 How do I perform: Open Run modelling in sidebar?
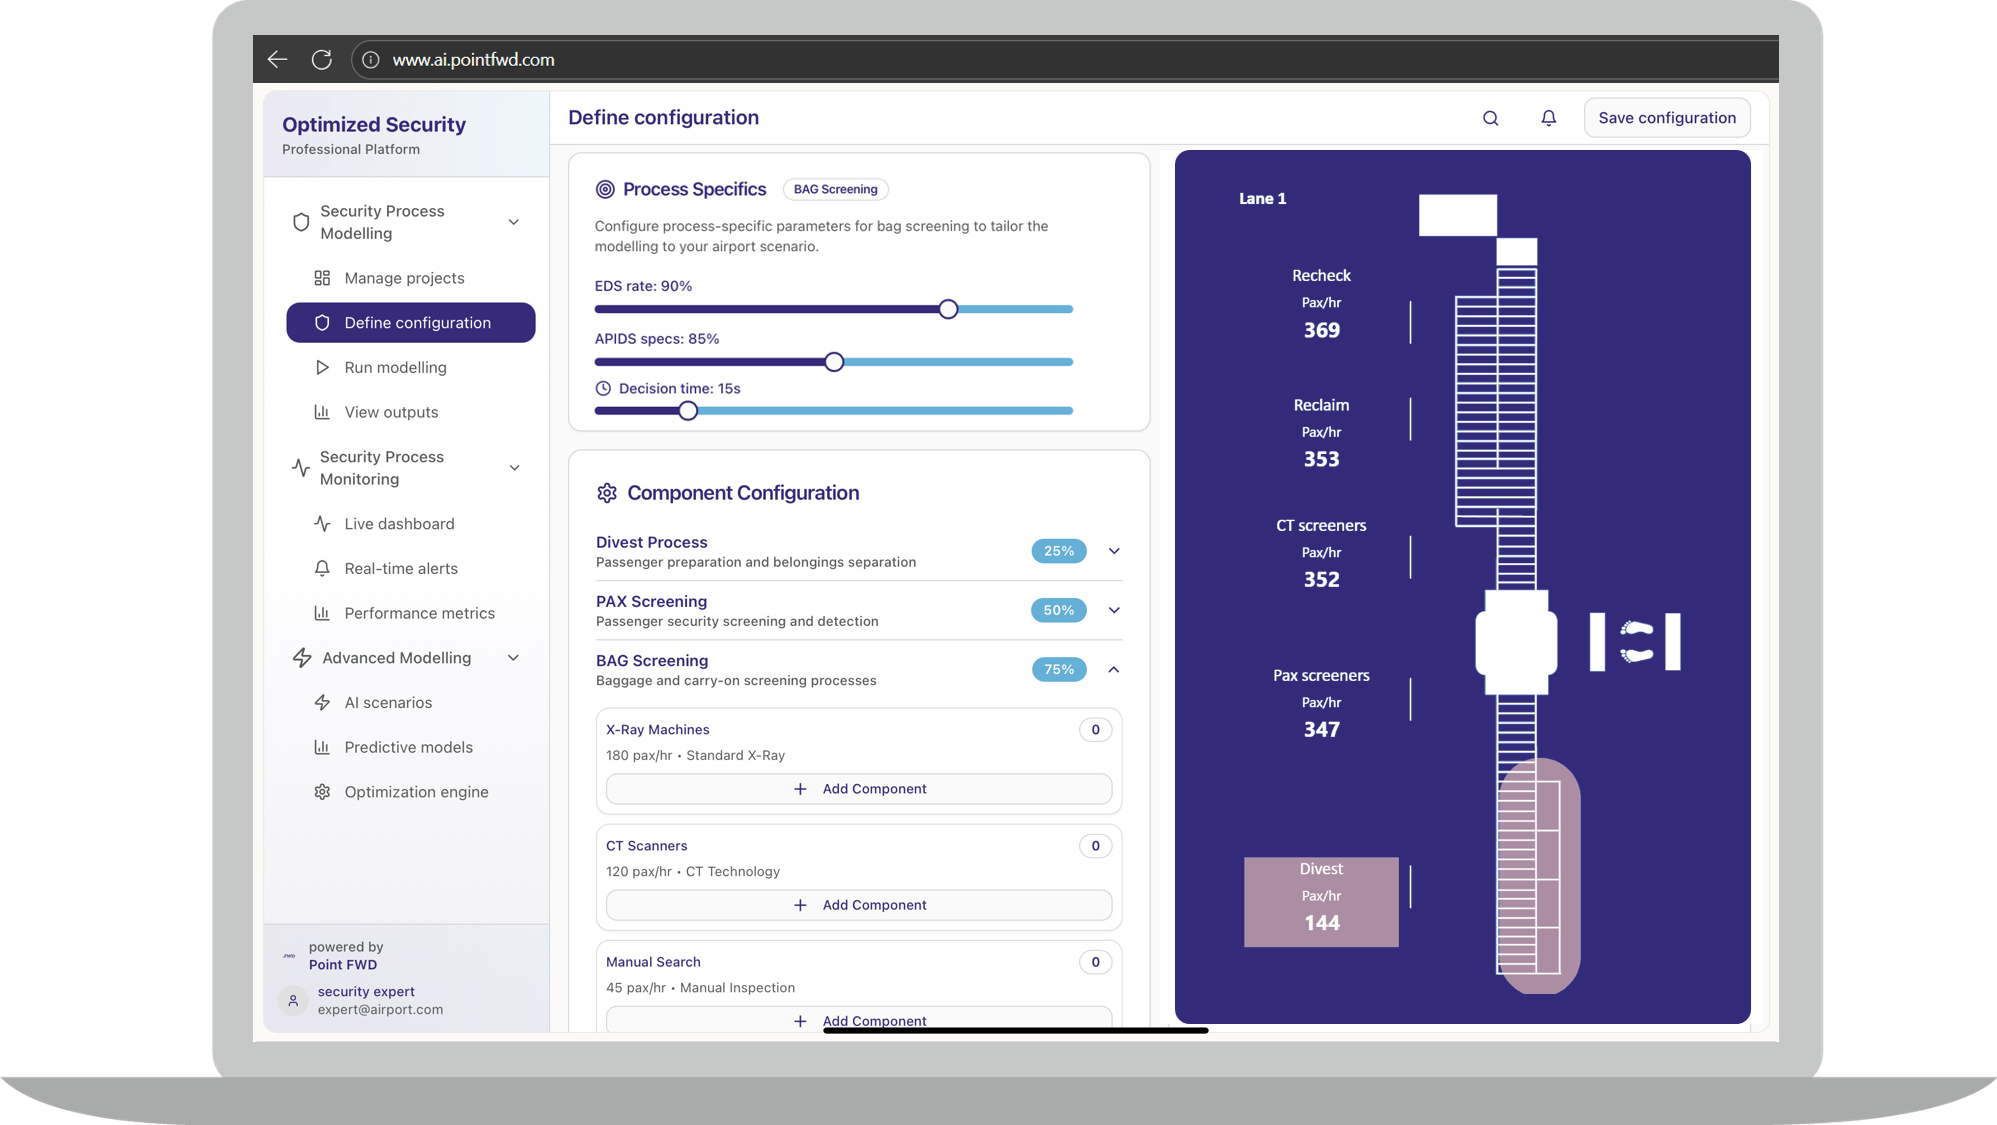tap(395, 367)
